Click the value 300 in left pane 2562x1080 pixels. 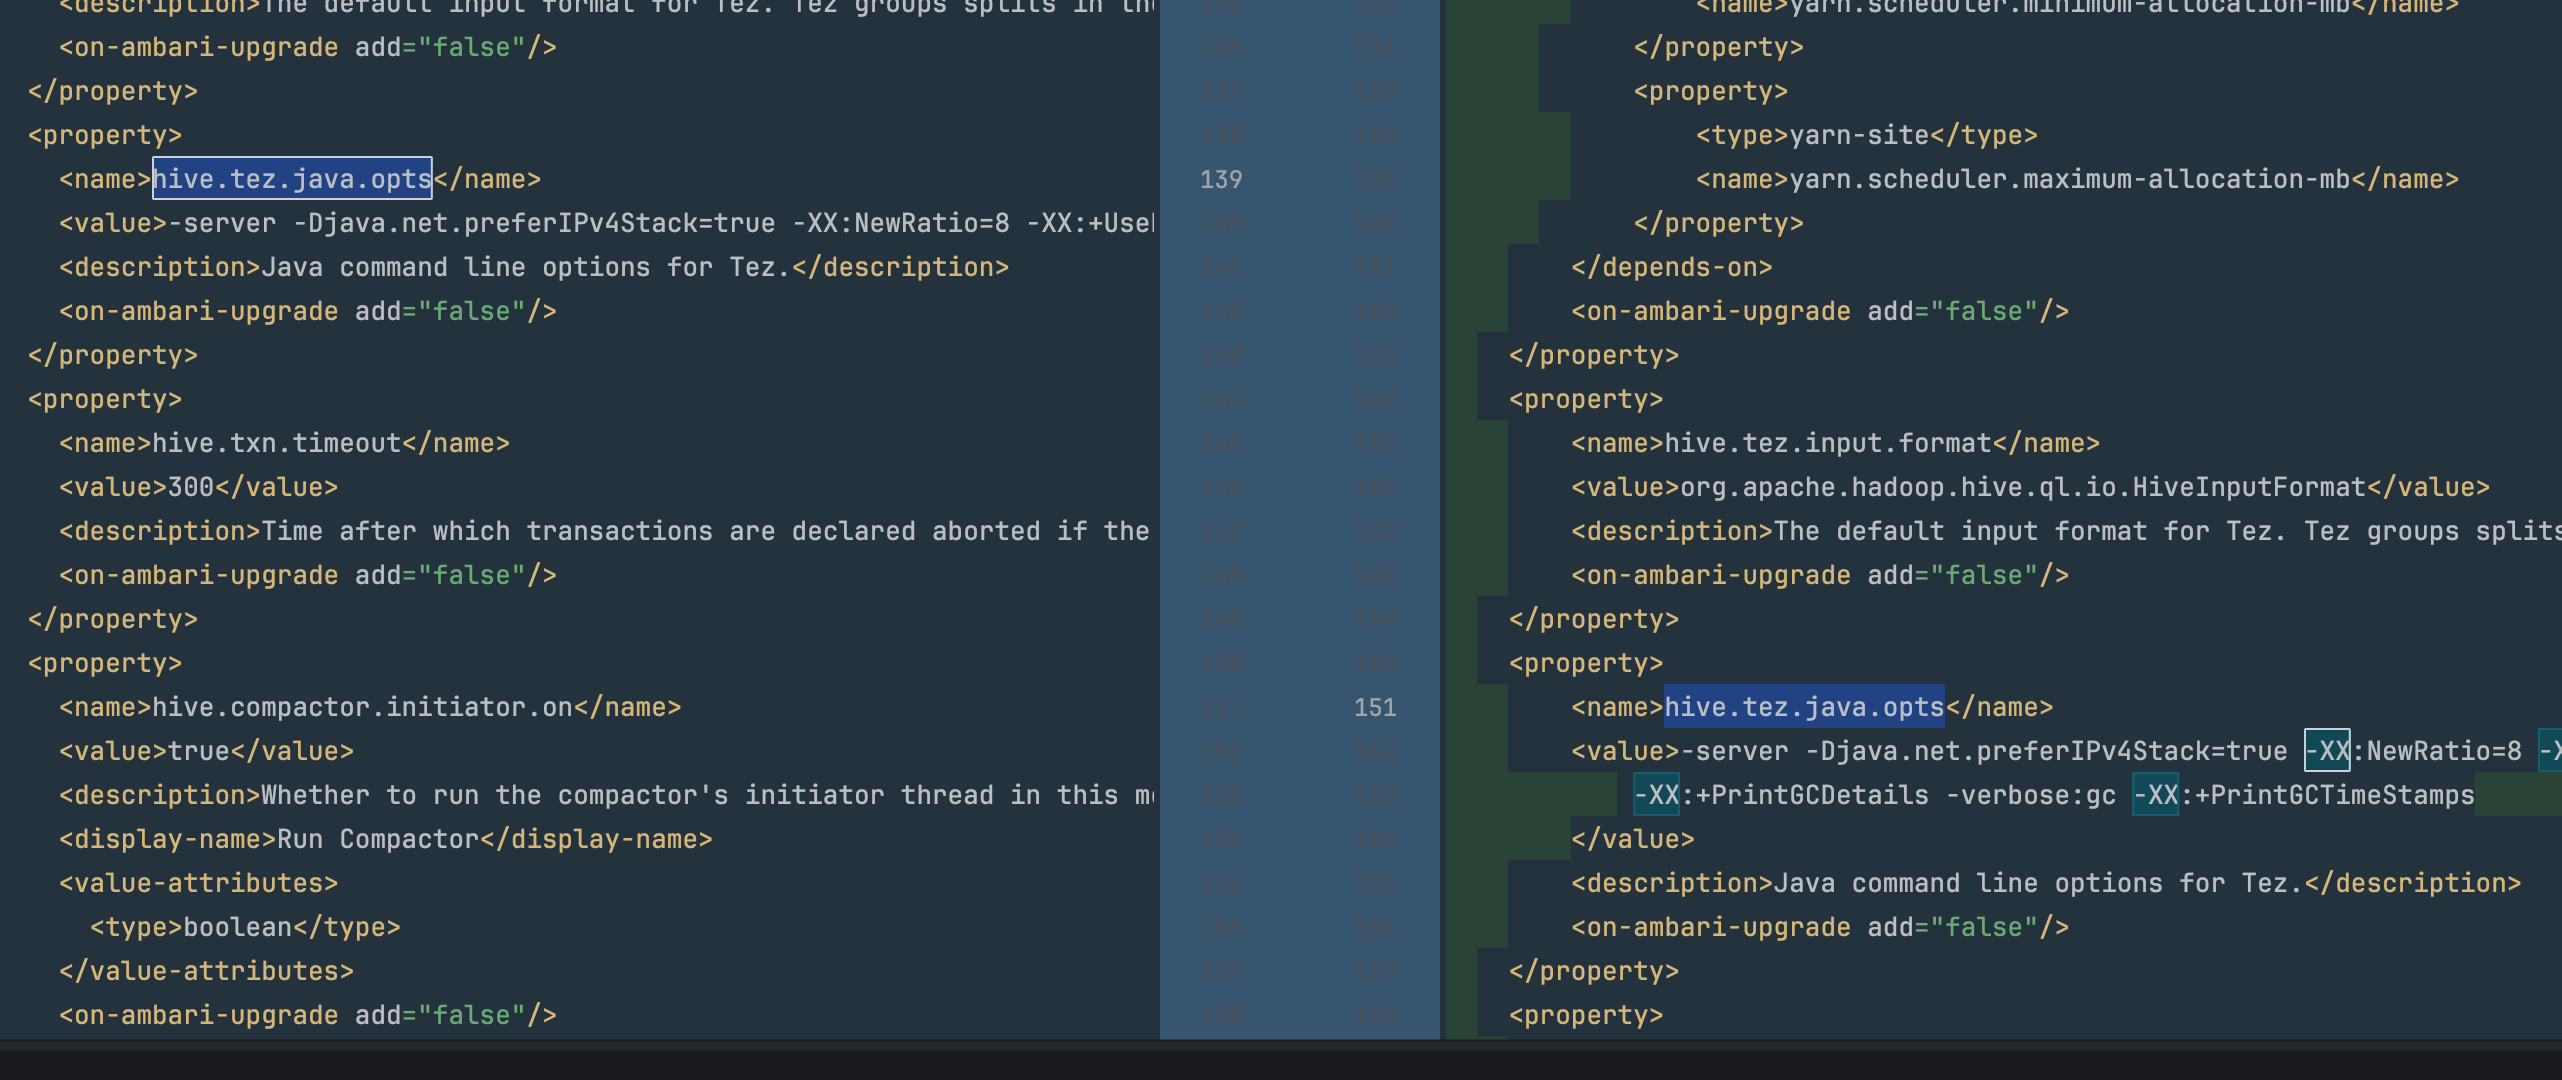click(x=191, y=487)
